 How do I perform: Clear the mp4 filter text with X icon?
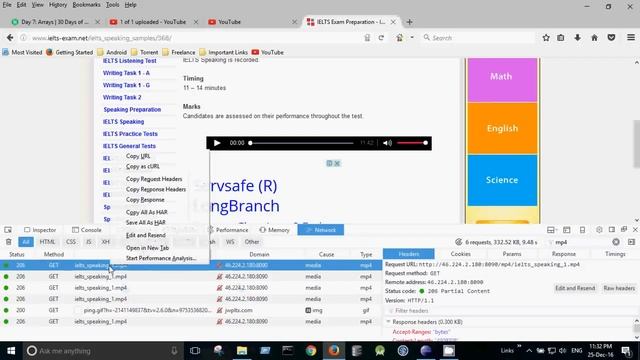[x=616, y=242]
